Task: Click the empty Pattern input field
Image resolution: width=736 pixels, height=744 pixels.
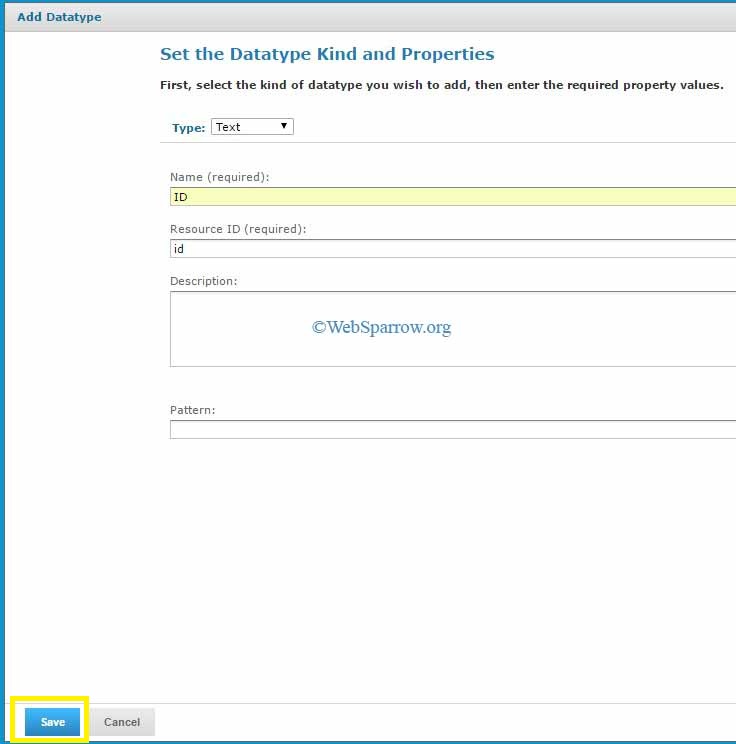Action: pos(453,430)
